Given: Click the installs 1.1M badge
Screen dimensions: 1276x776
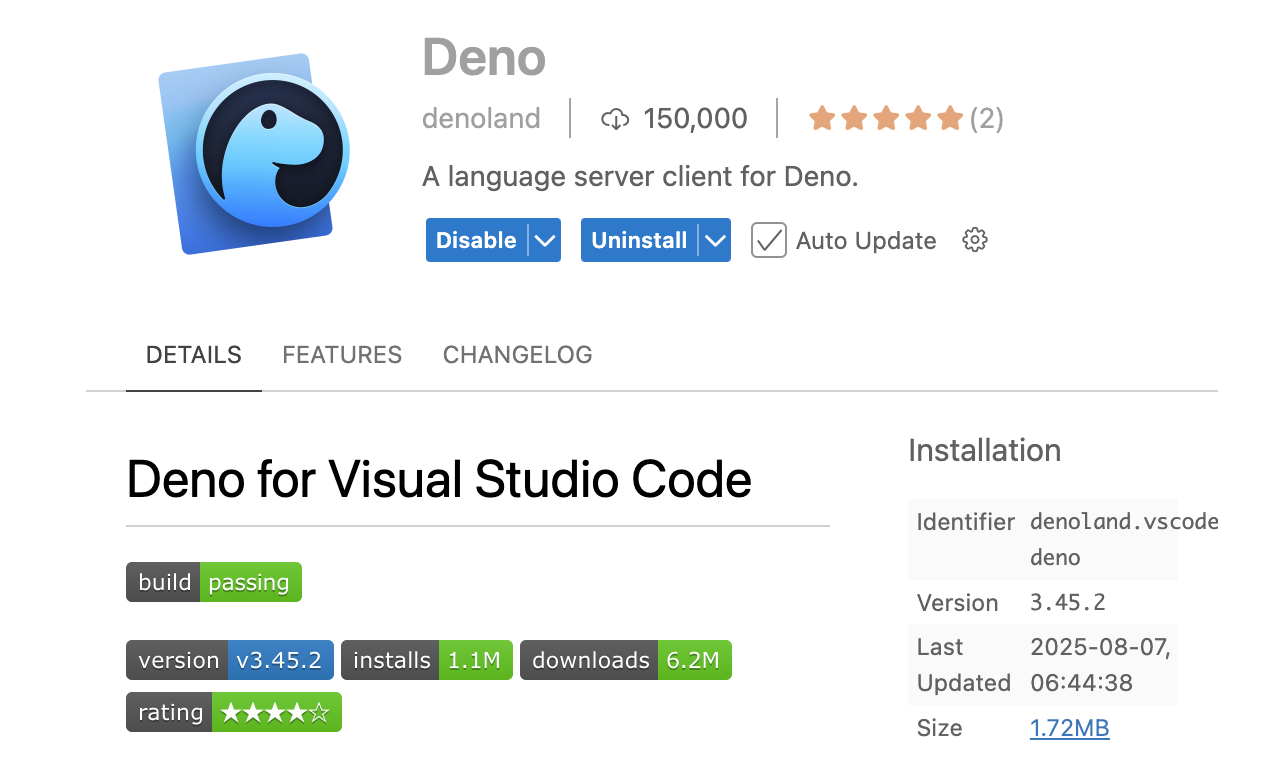Looking at the screenshot, I should point(426,660).
